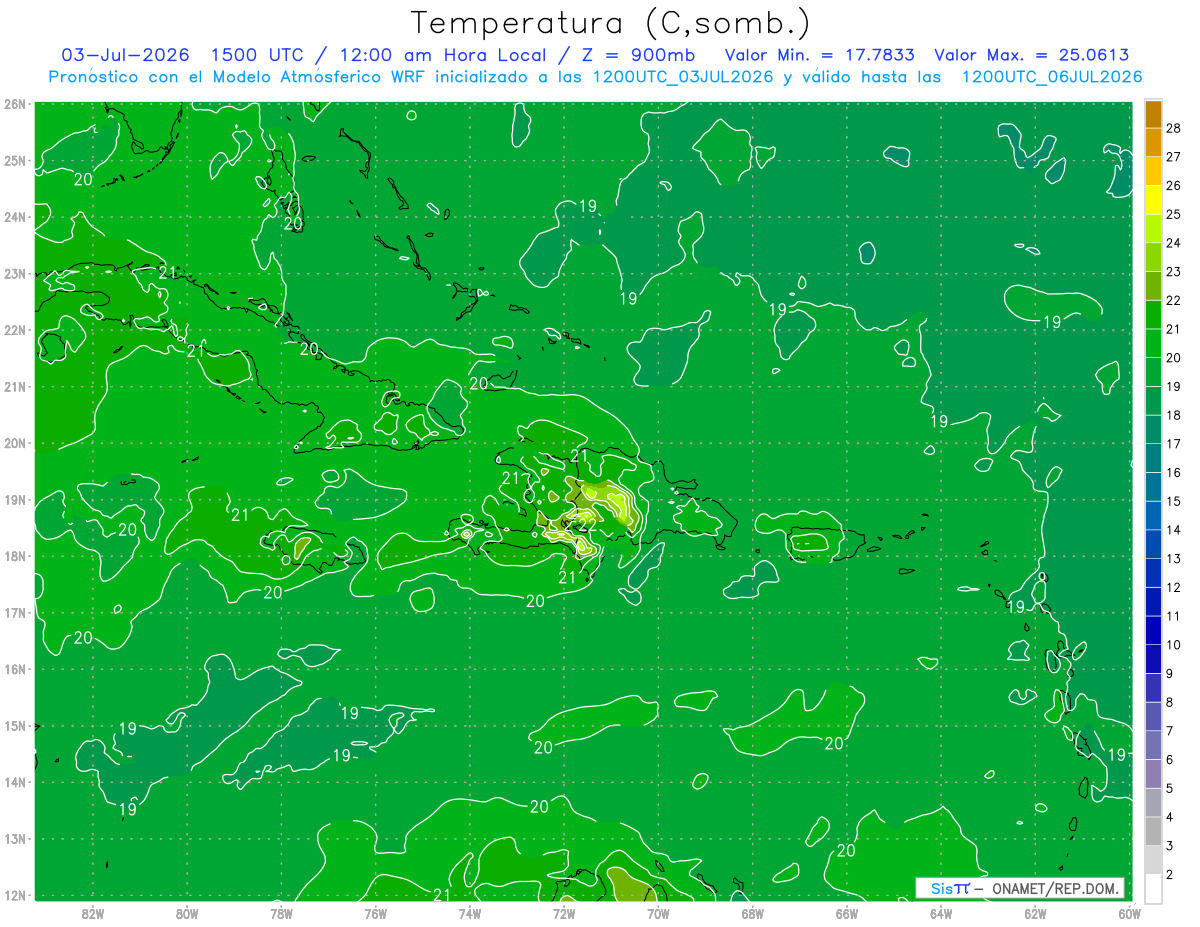
Task: Click the "Valor Min. = 17.7833" readout
Action: point(820,56)
